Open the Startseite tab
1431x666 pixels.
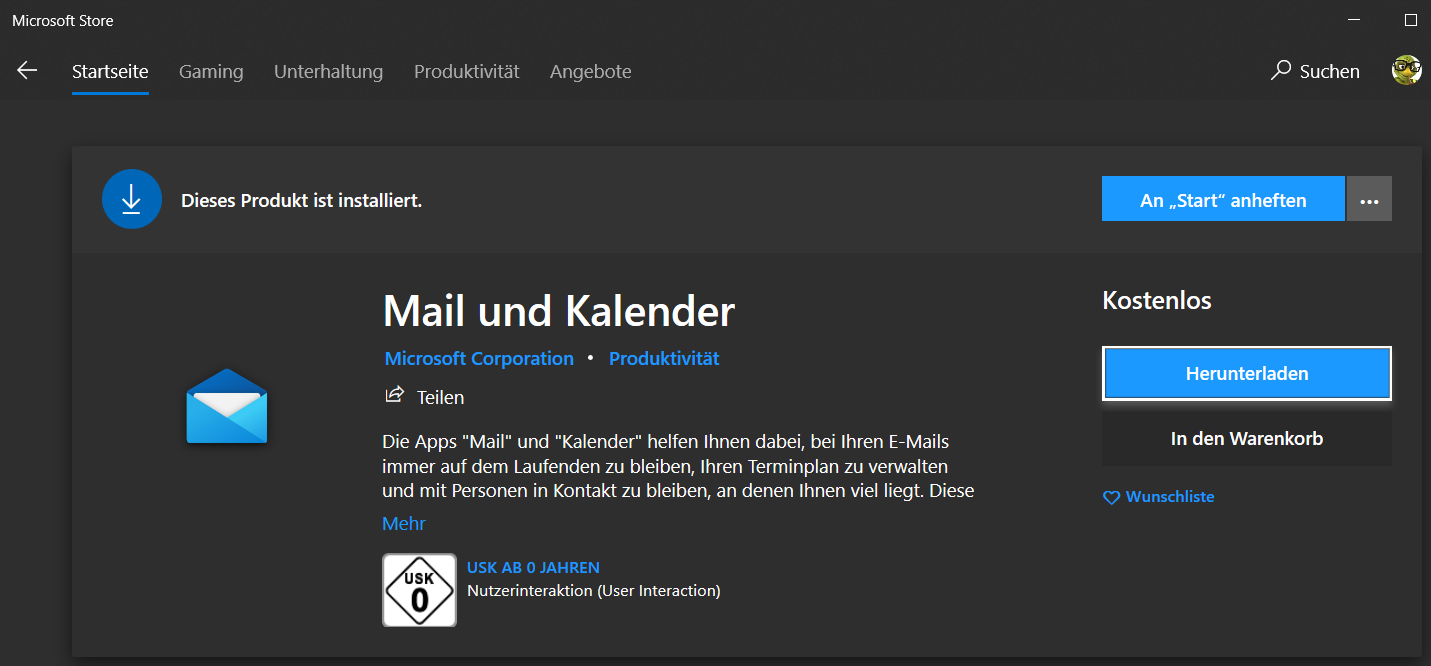110,71
